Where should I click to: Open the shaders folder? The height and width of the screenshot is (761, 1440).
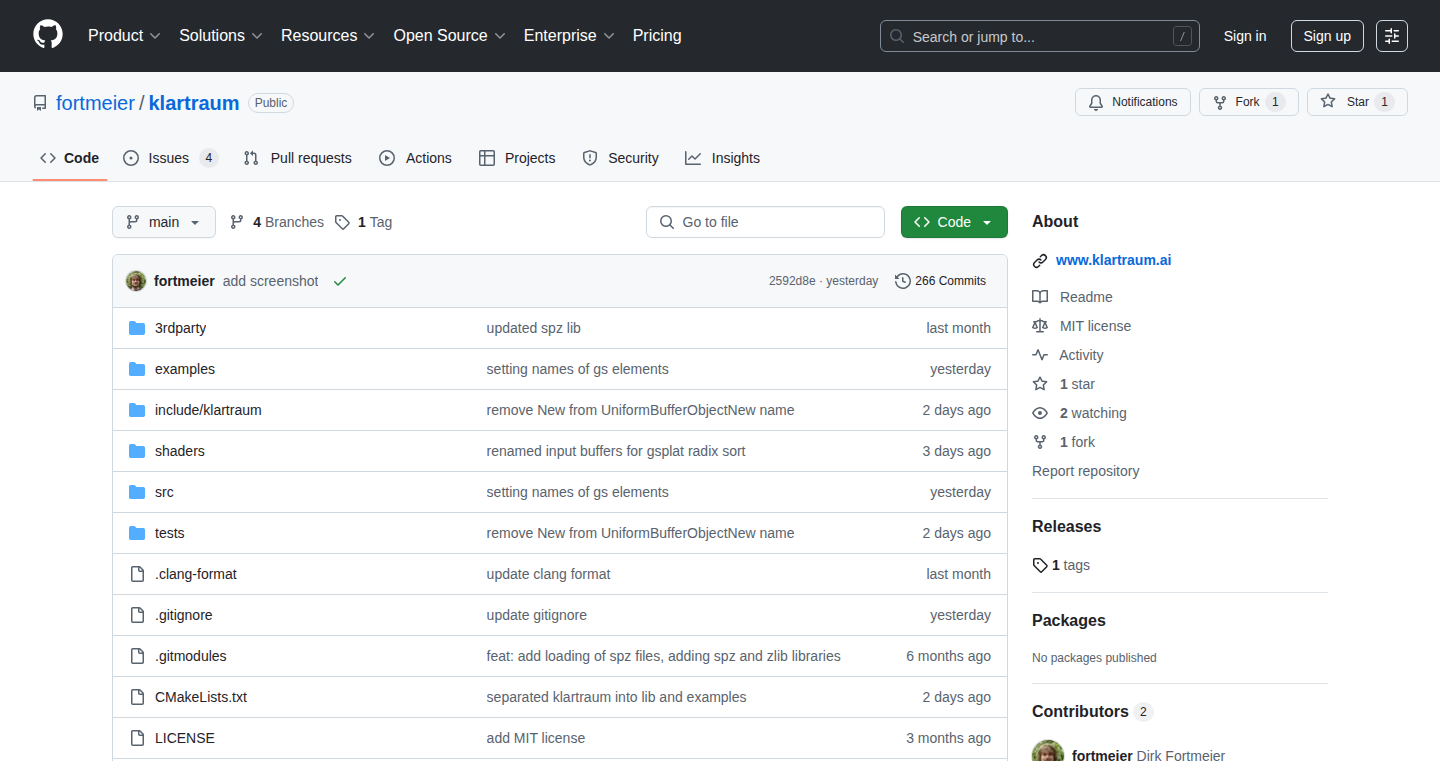[x=180, y=451]
